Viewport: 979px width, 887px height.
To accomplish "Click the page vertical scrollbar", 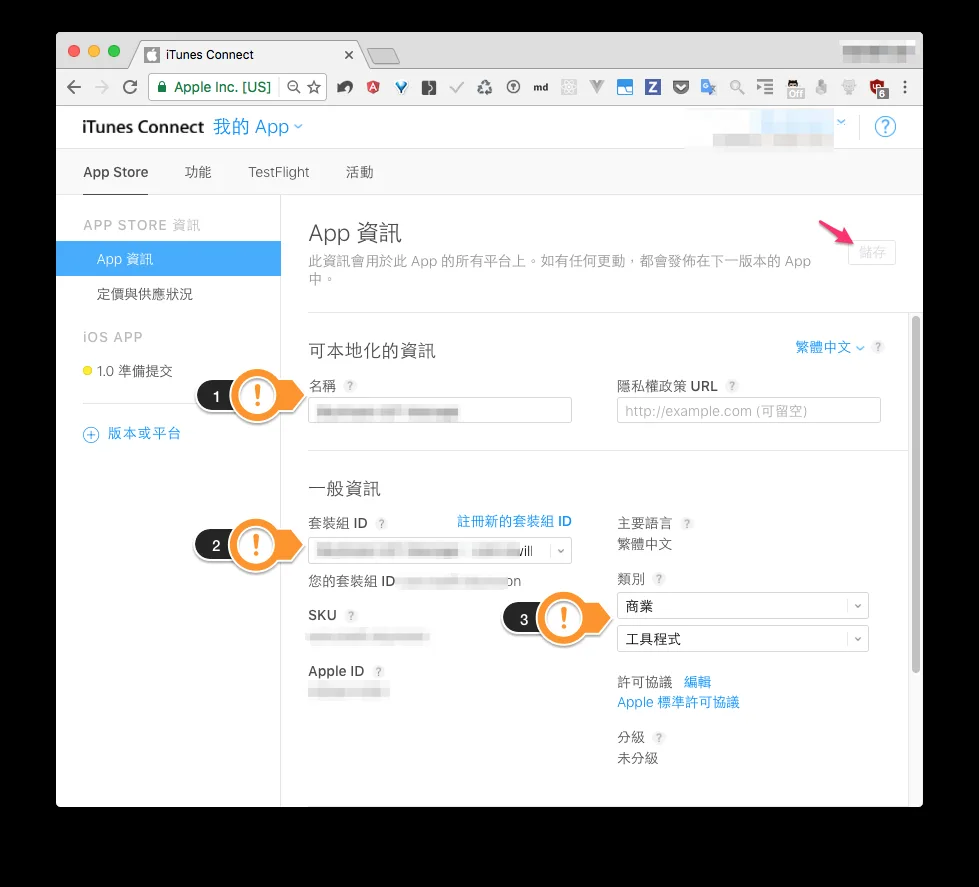I will coord(916,494).
